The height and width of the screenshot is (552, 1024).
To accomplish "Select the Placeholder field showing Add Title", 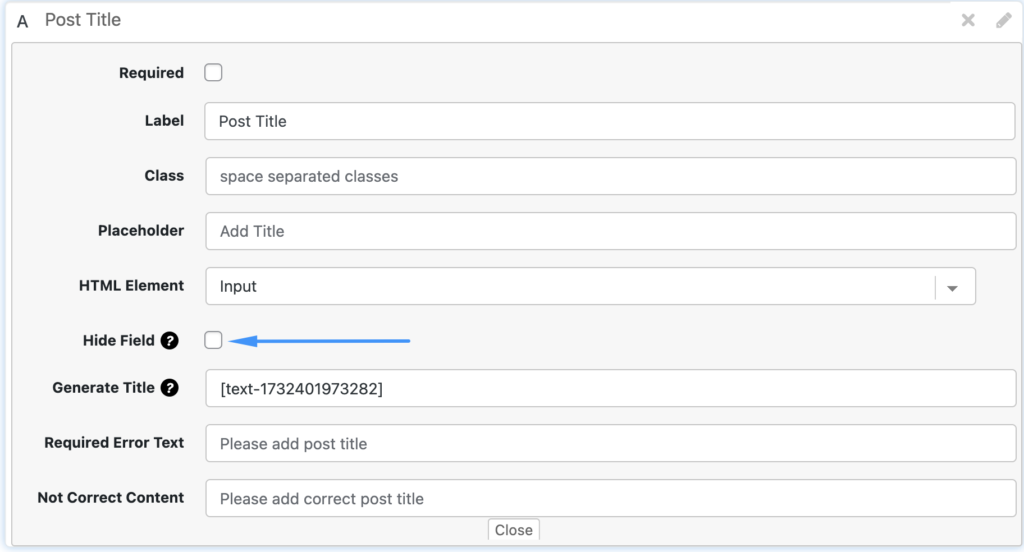I will coord(610,231).
